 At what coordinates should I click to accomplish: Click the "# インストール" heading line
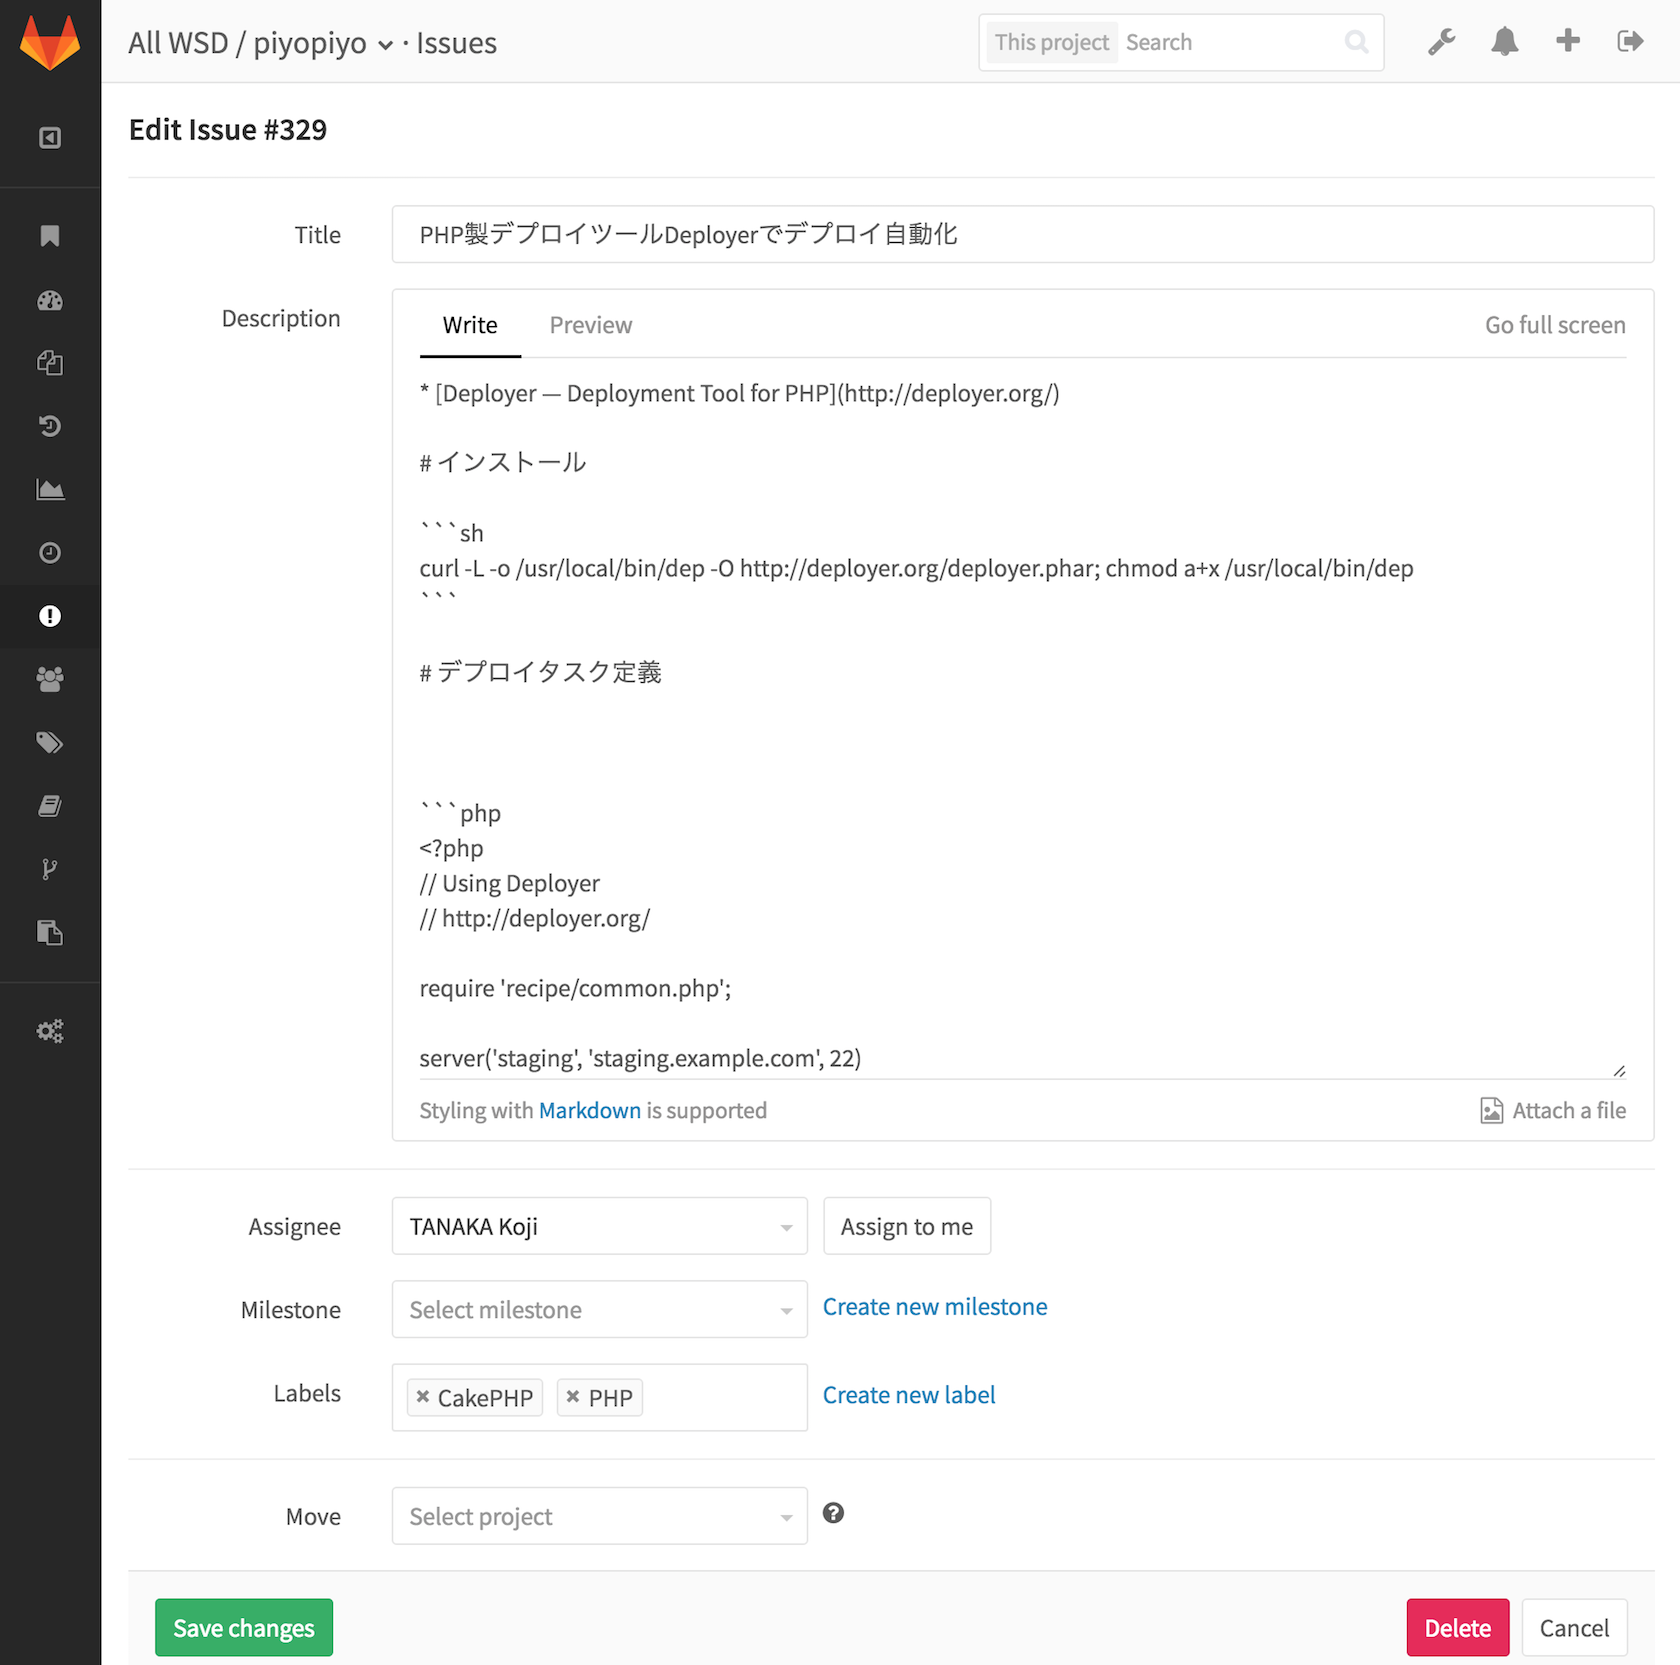click(x=503, y=462)
